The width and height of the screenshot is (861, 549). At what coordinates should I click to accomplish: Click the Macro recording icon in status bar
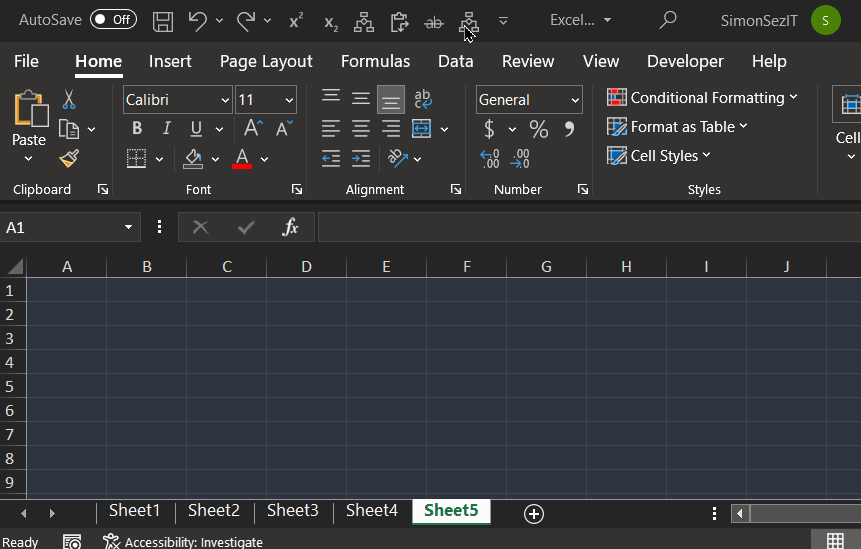click(x=72, y=542)
